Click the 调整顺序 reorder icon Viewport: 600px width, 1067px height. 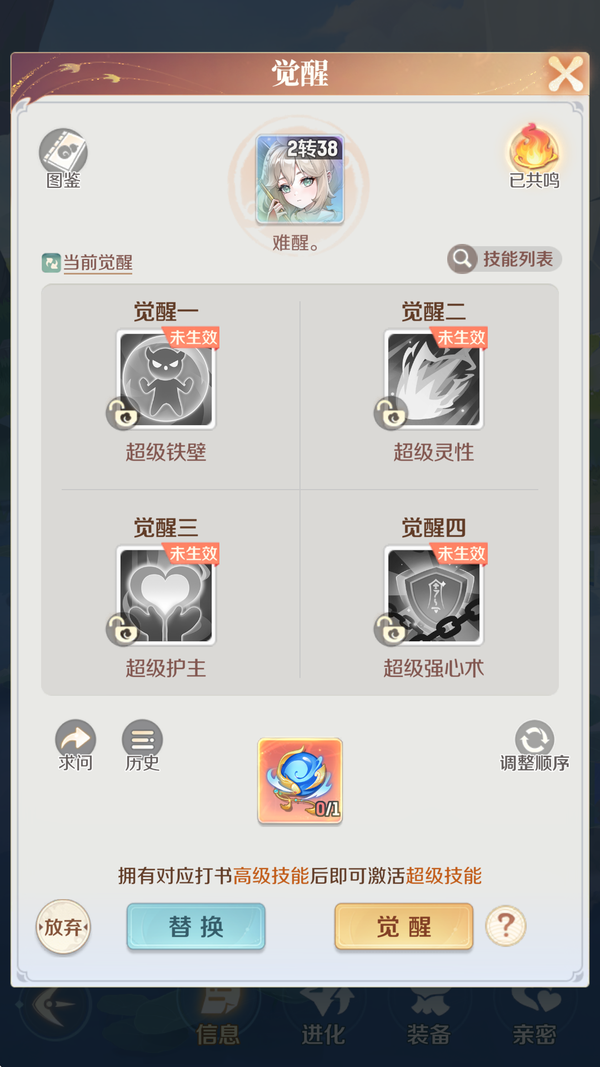point(535,739)
